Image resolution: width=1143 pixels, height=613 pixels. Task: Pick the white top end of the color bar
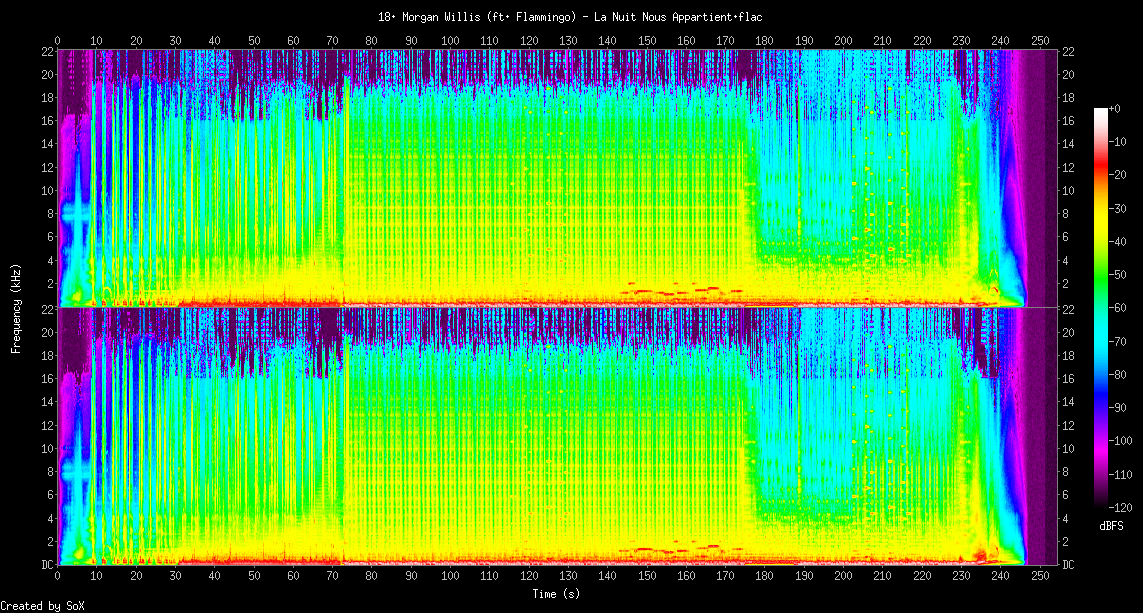coord(1101,111)
